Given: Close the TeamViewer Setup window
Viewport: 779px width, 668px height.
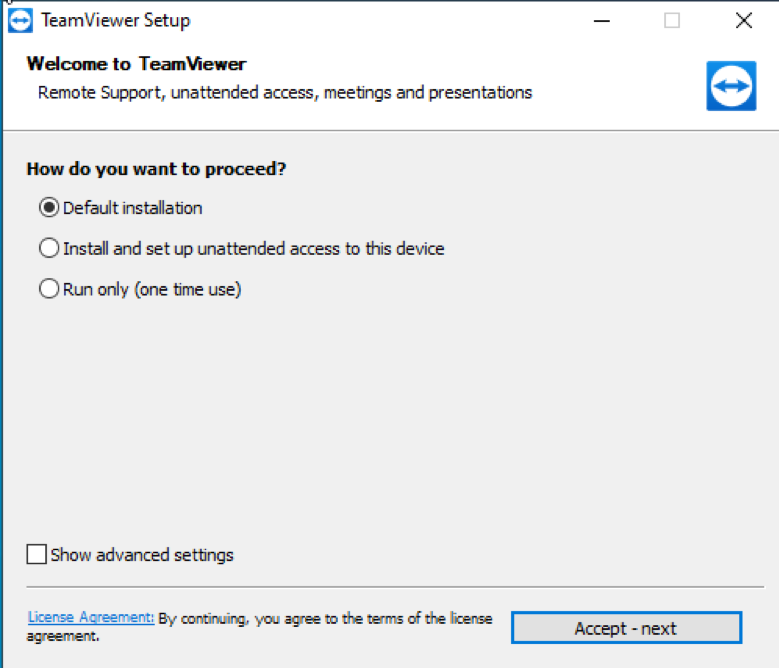Looking at the screenshot, I should 744,21.
